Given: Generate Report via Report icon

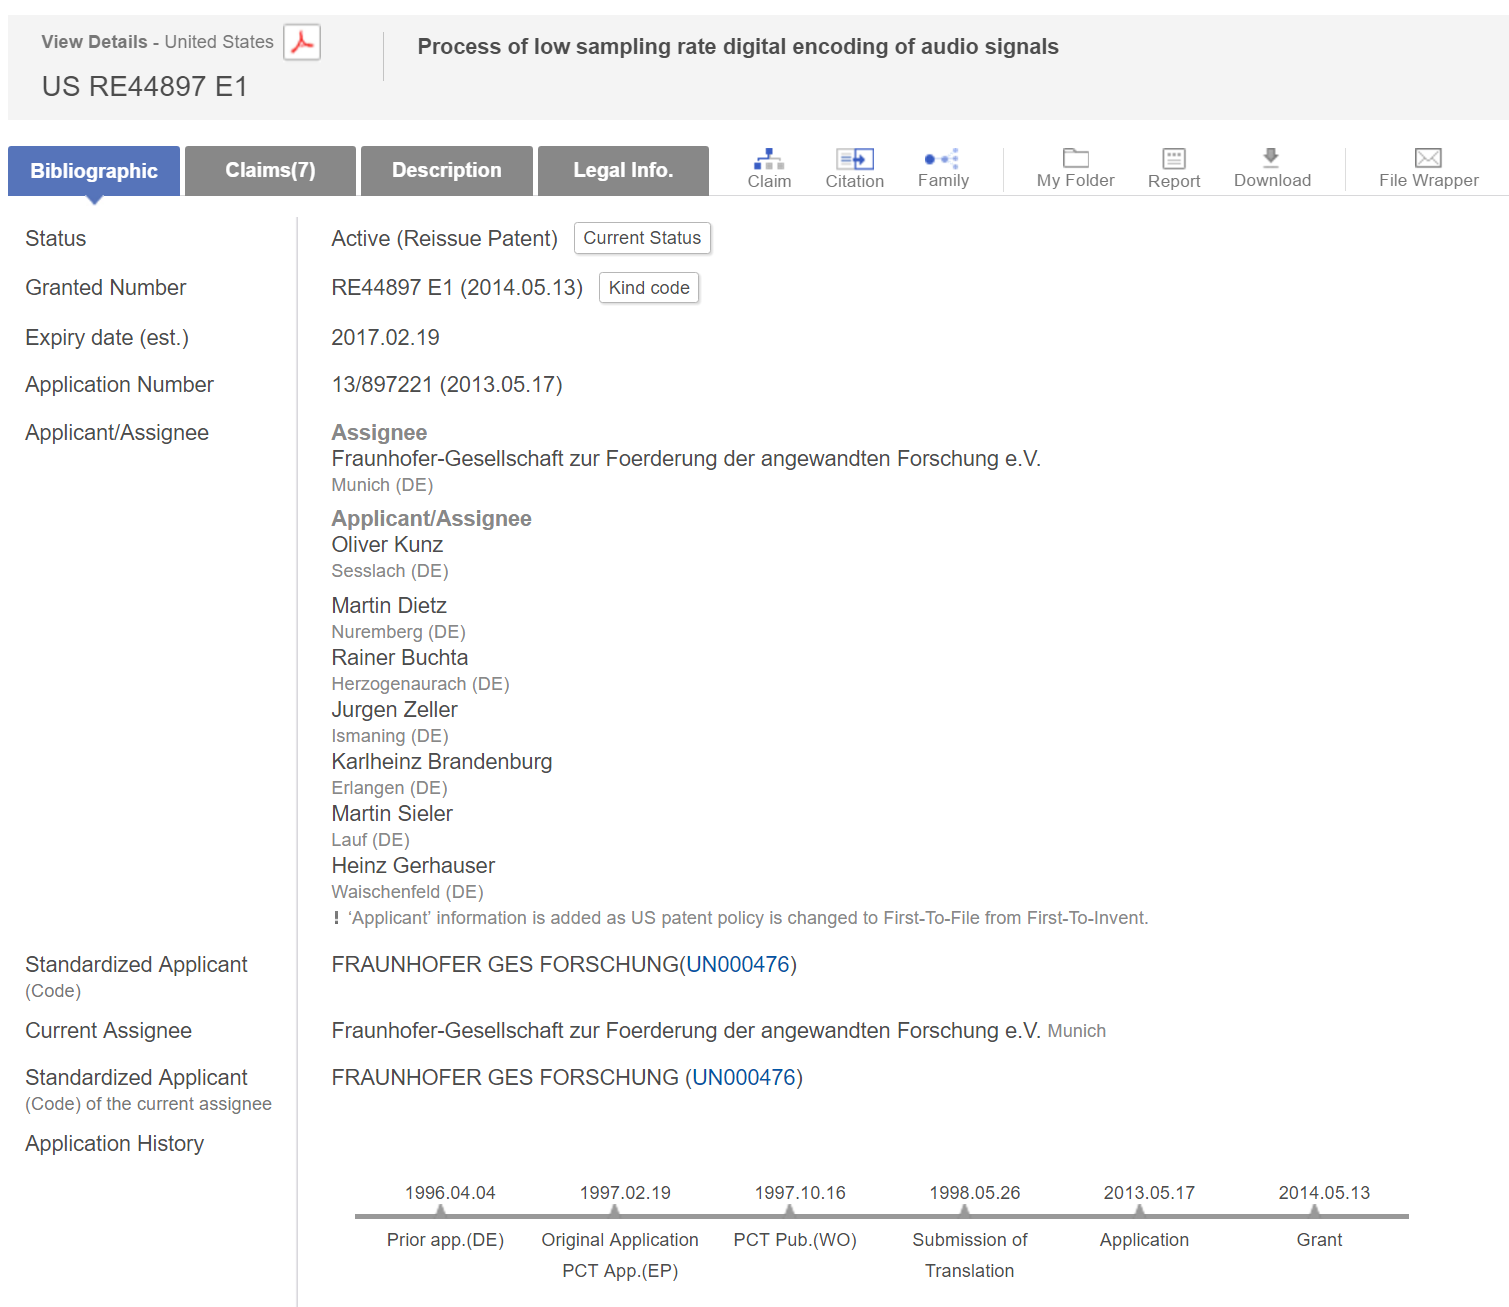Looking at the screenshot, I should point(1173,159).
